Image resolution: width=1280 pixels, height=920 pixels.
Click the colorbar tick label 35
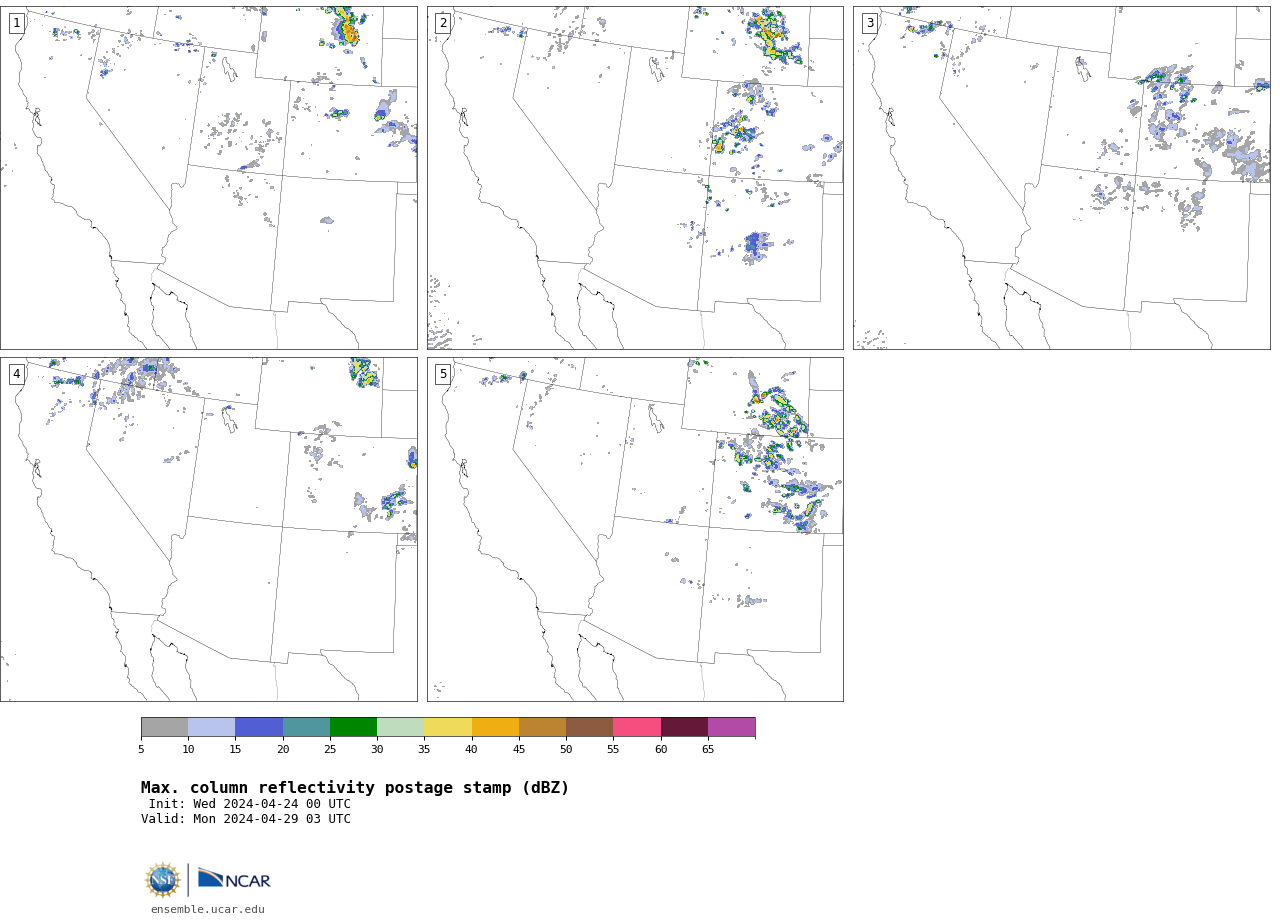[x=424, y=750]
